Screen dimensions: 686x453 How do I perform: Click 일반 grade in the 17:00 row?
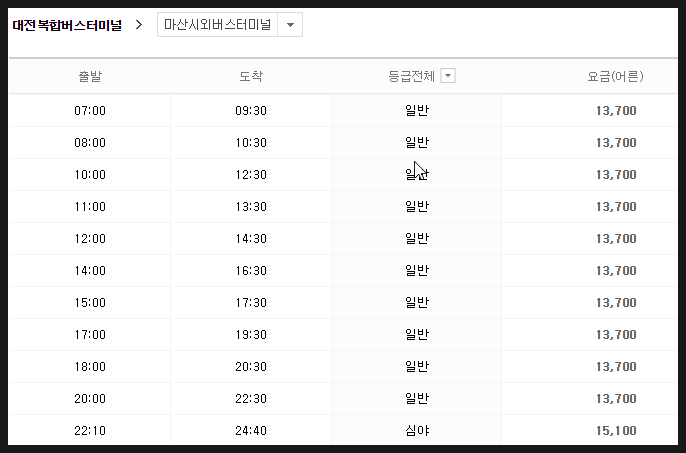[417, 334]
